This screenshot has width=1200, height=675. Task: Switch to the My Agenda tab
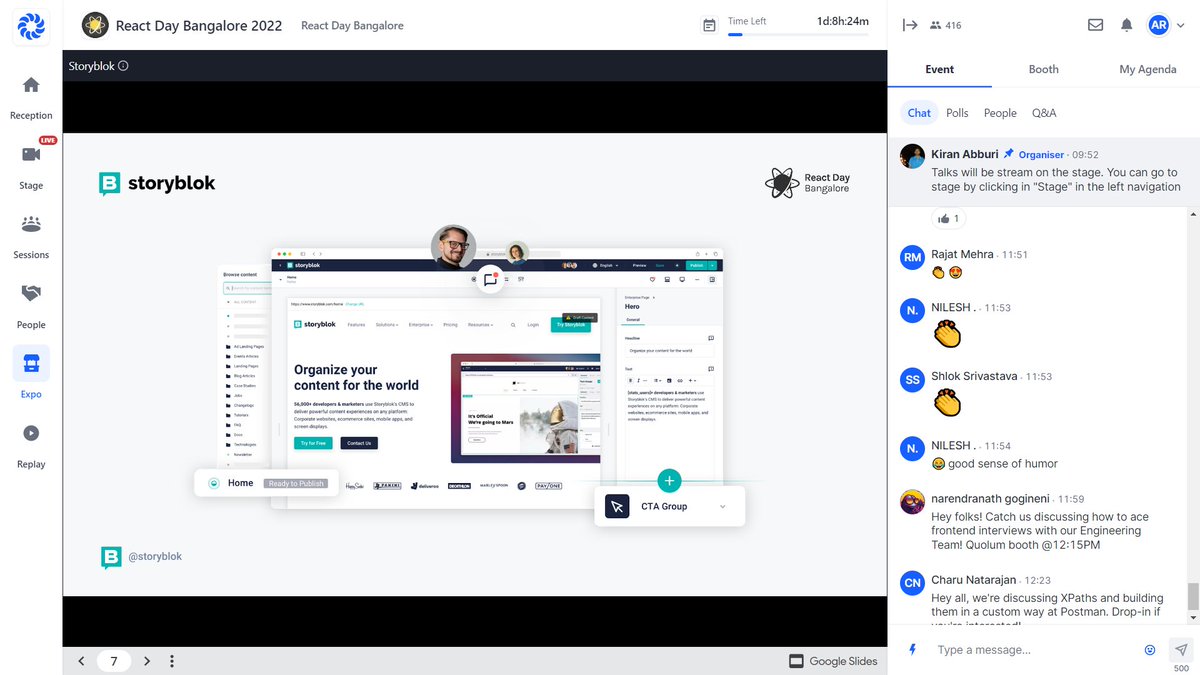[x=1148, y=69]
